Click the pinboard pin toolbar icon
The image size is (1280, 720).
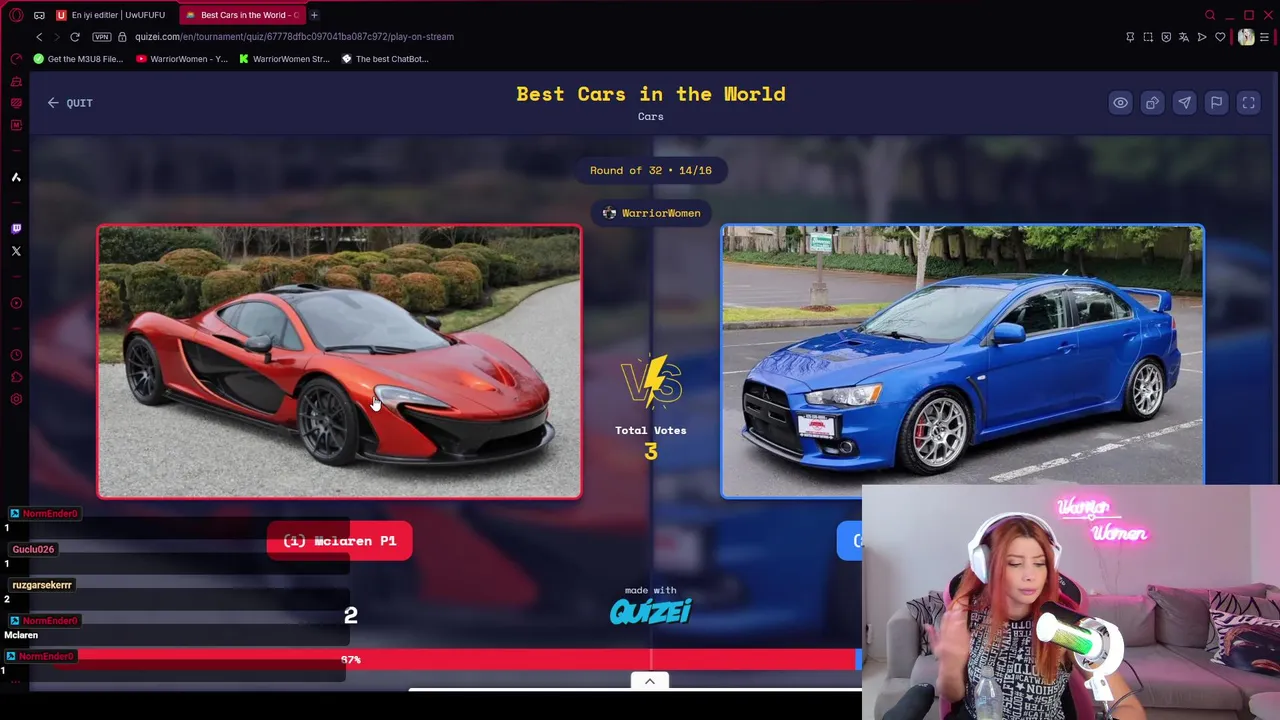(x=1130, y=37)
